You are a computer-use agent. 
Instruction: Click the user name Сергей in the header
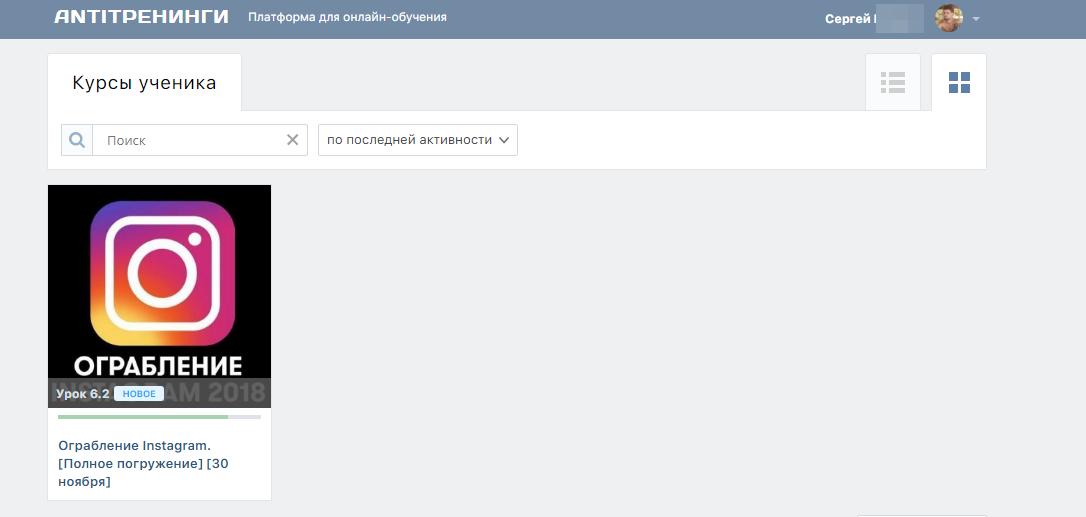pyautogui.click(x=849, y=19)
